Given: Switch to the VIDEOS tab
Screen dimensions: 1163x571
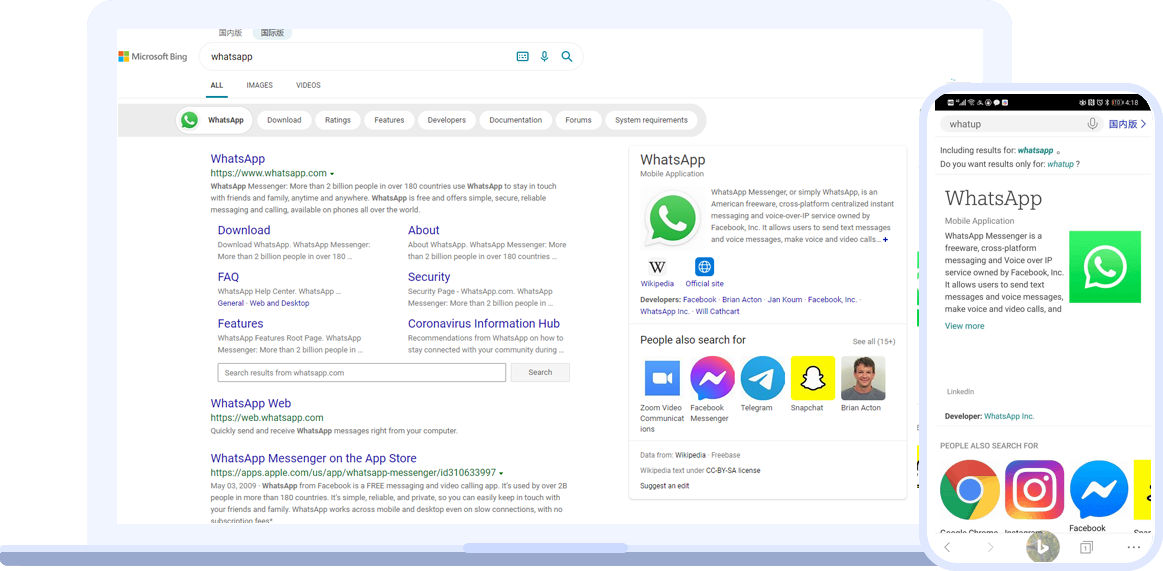Looking at the screenshot, I should (x=308, y=86).
